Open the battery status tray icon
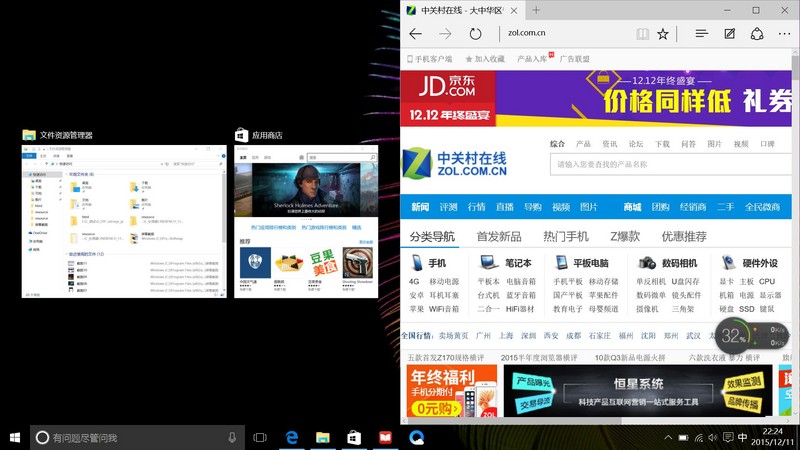Image resolution: width=800 pixels, height=450 pixels. 684,438
